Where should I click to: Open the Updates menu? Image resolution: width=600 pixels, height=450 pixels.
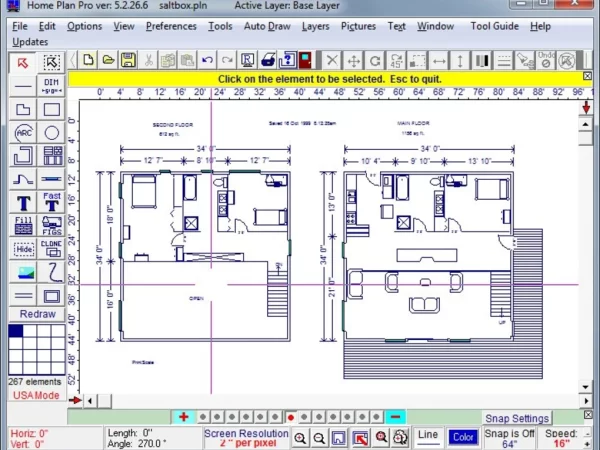click(x=30, y=42)
